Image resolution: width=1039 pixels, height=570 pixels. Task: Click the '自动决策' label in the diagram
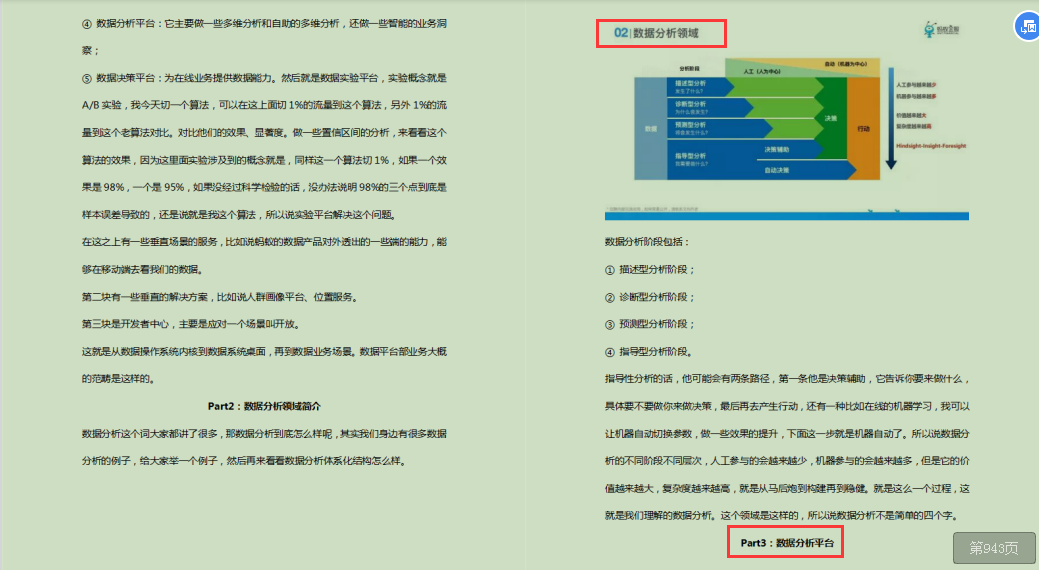(x=777, y=170)
